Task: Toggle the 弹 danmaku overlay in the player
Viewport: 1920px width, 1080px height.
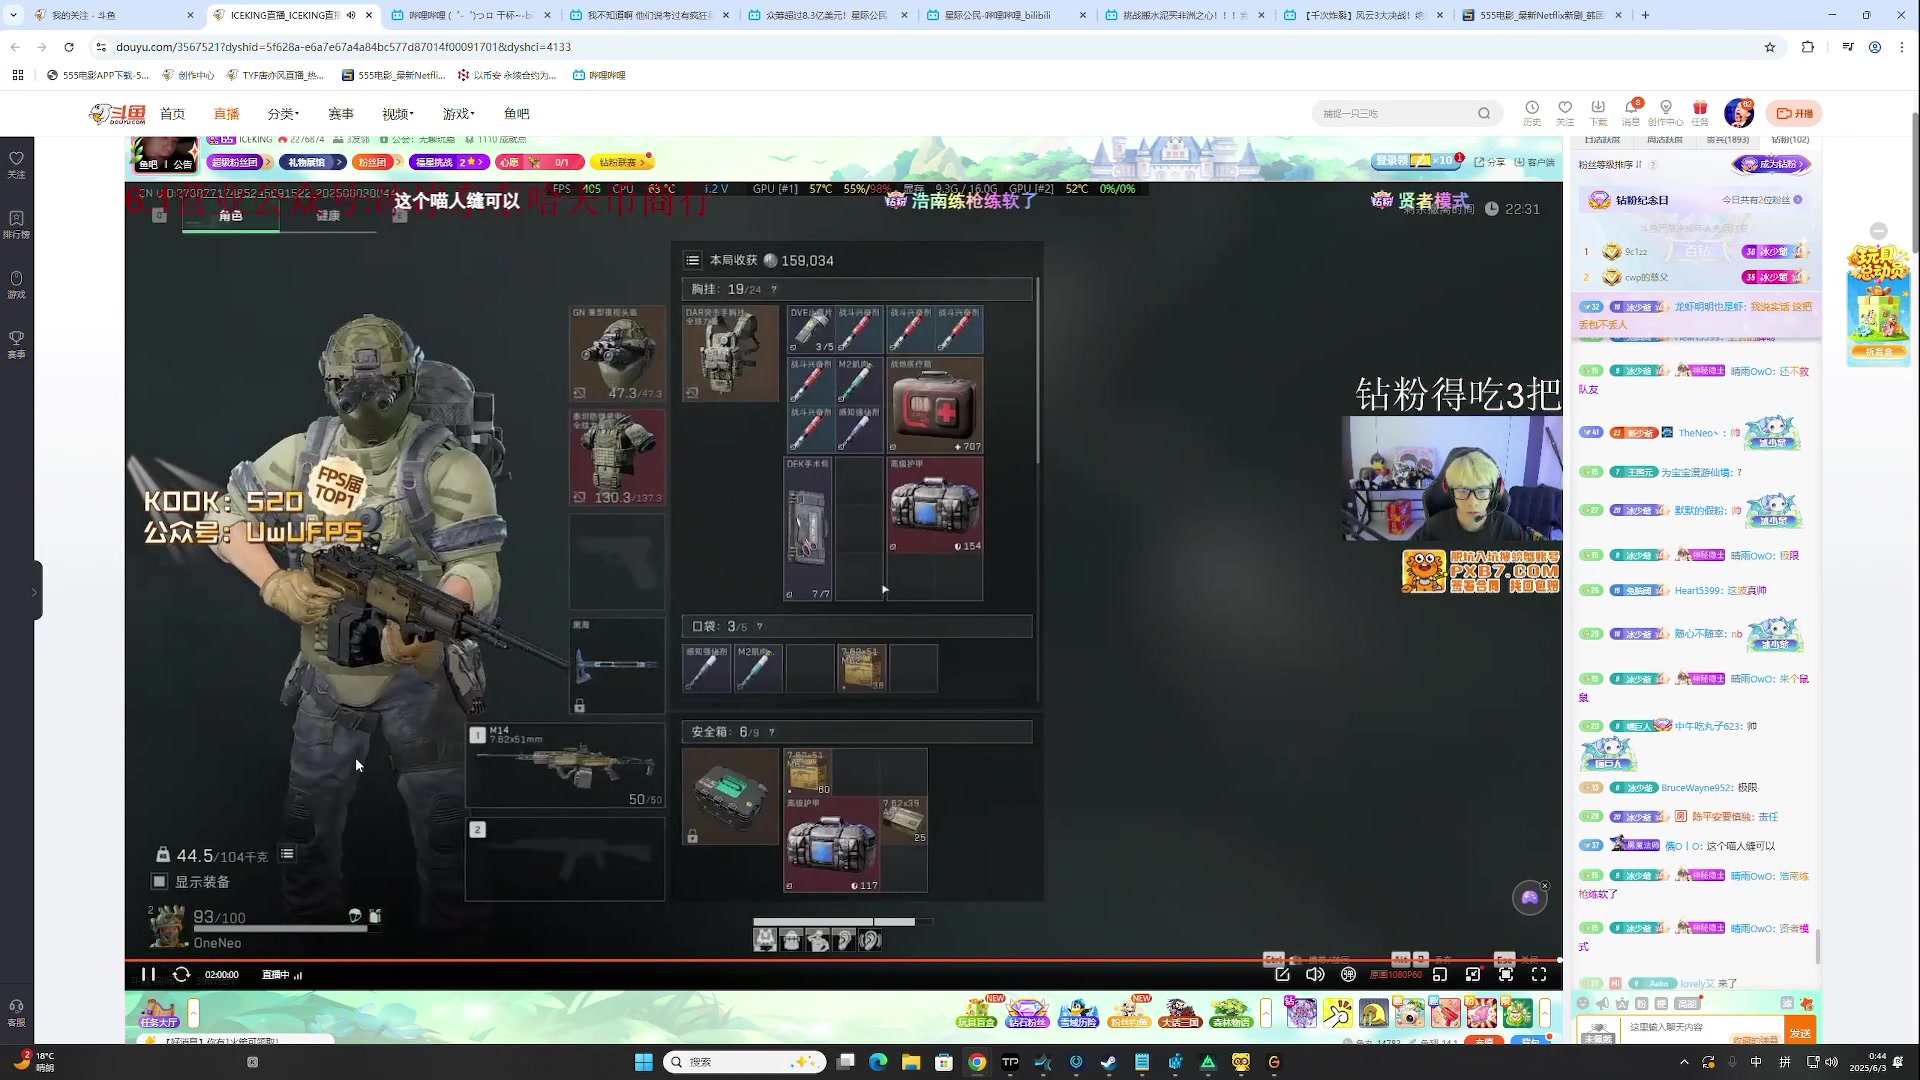Action: (1348, 974)
